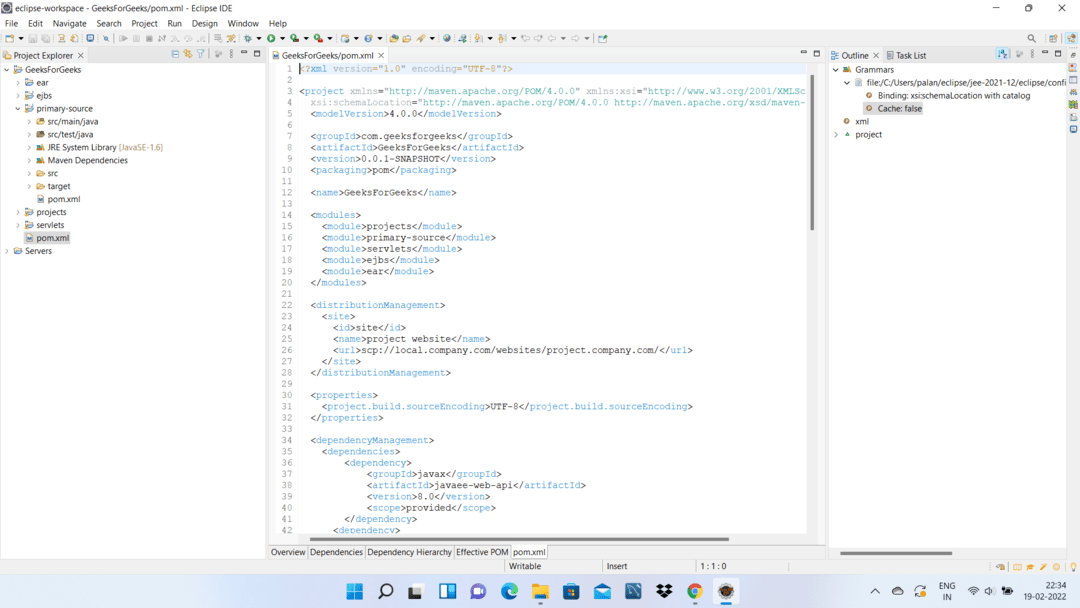Click the Debug bug icon in toolbar
1080x608 pixels.
click(247, 38)
